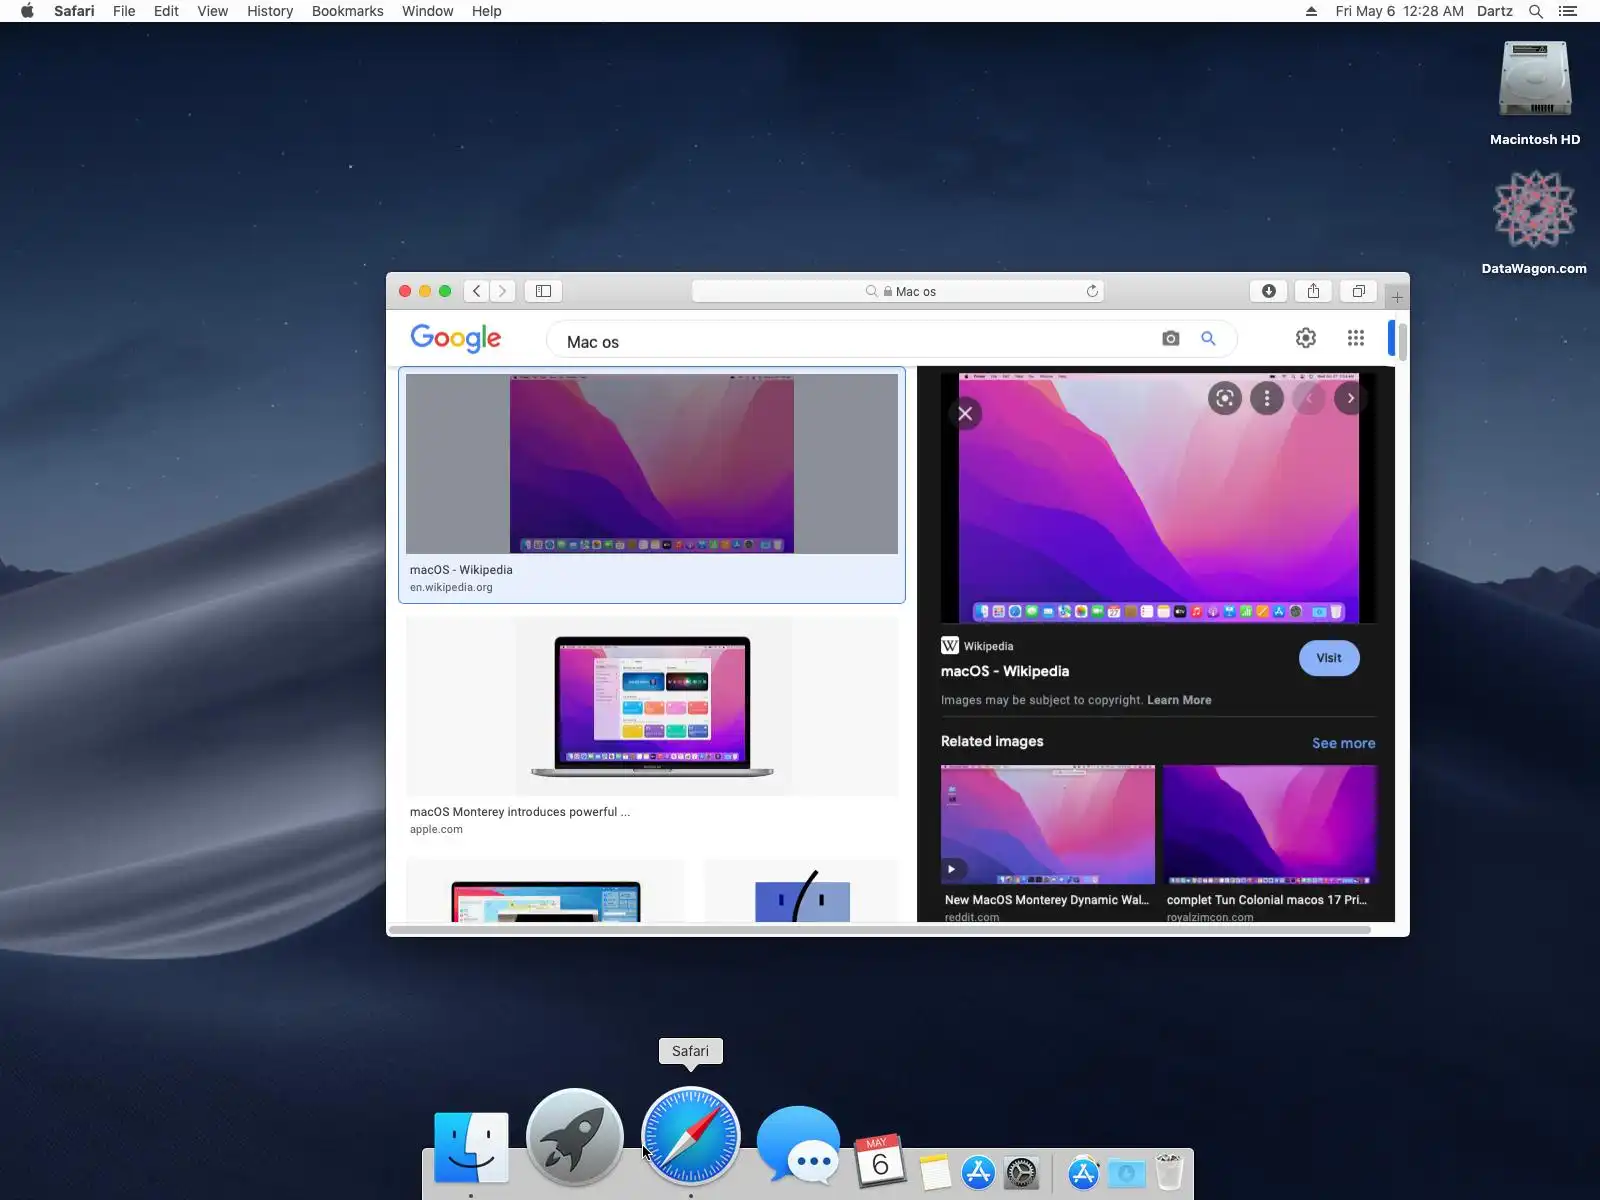Select the macOS Monterey MacBook thumbnail
The width and height of the screenshot is (1600, 1200).
point(652,707)
